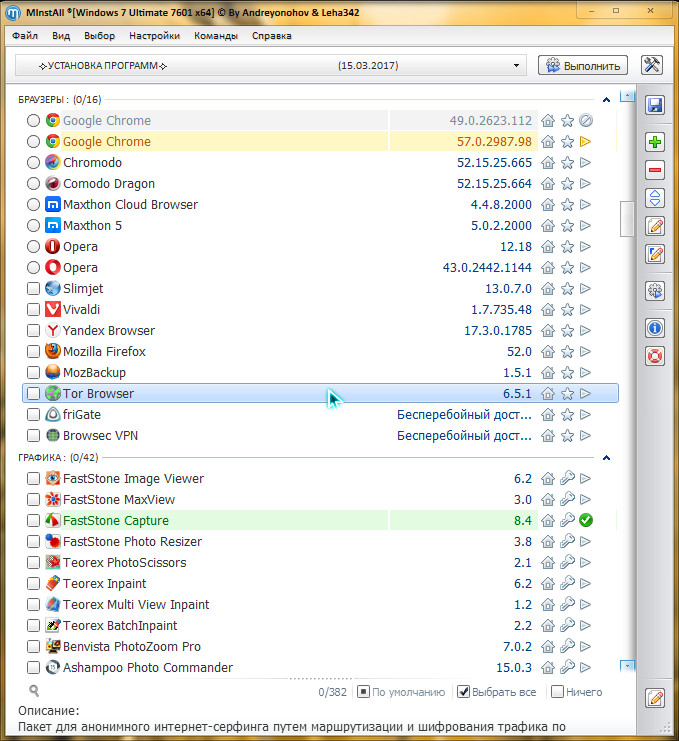
Task: Click the Выполнить button
Action: (x=583, y=65)
